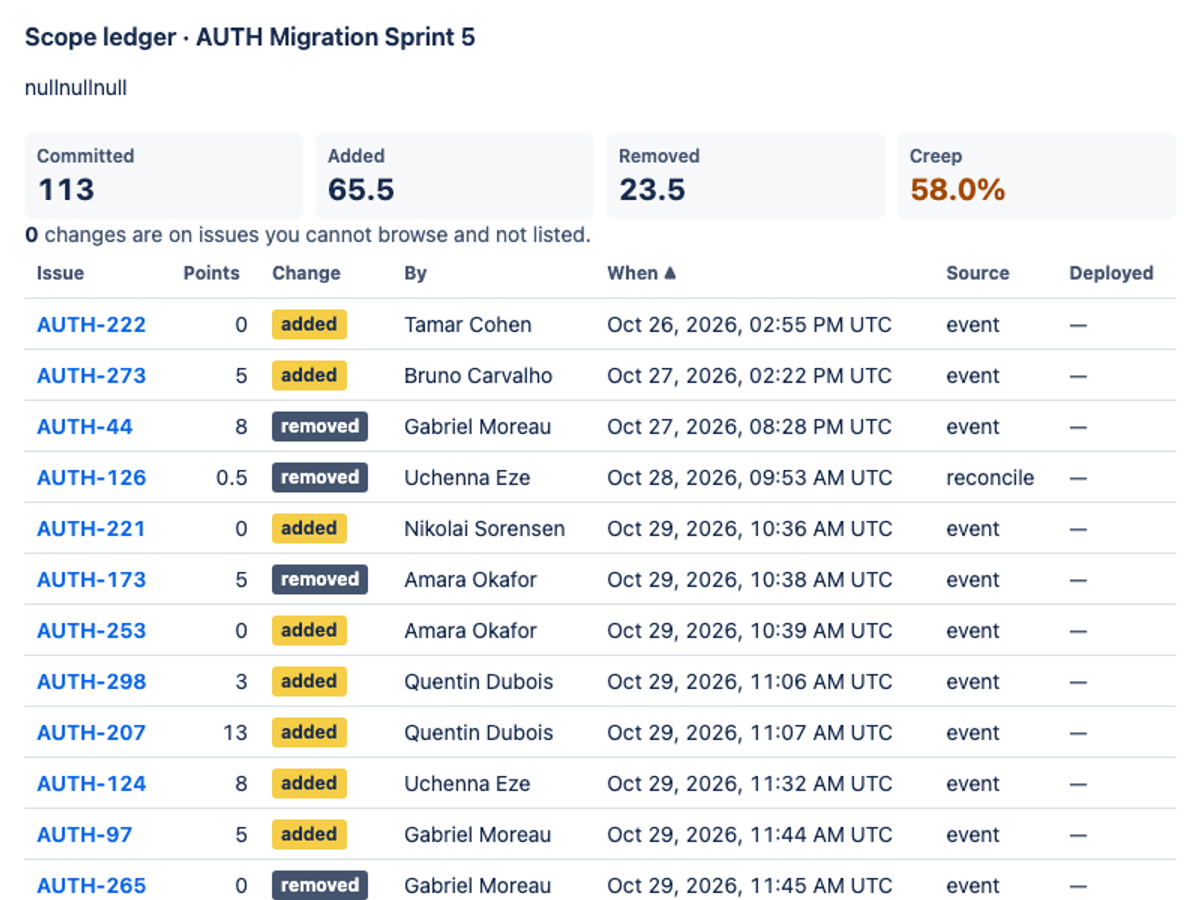Click the reconcile source value

pyautogui.click(x=990, y=478)
